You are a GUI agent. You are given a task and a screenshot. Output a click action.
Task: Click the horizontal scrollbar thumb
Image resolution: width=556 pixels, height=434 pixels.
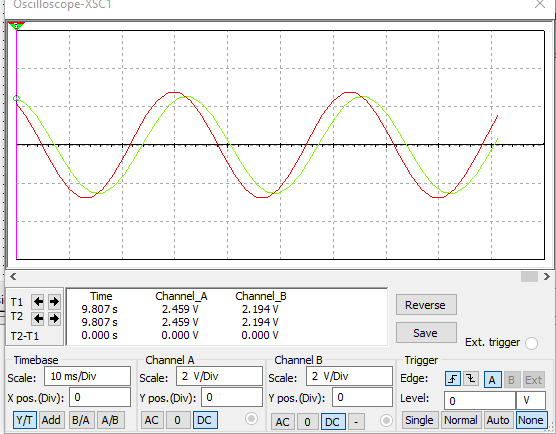point(529,277)
